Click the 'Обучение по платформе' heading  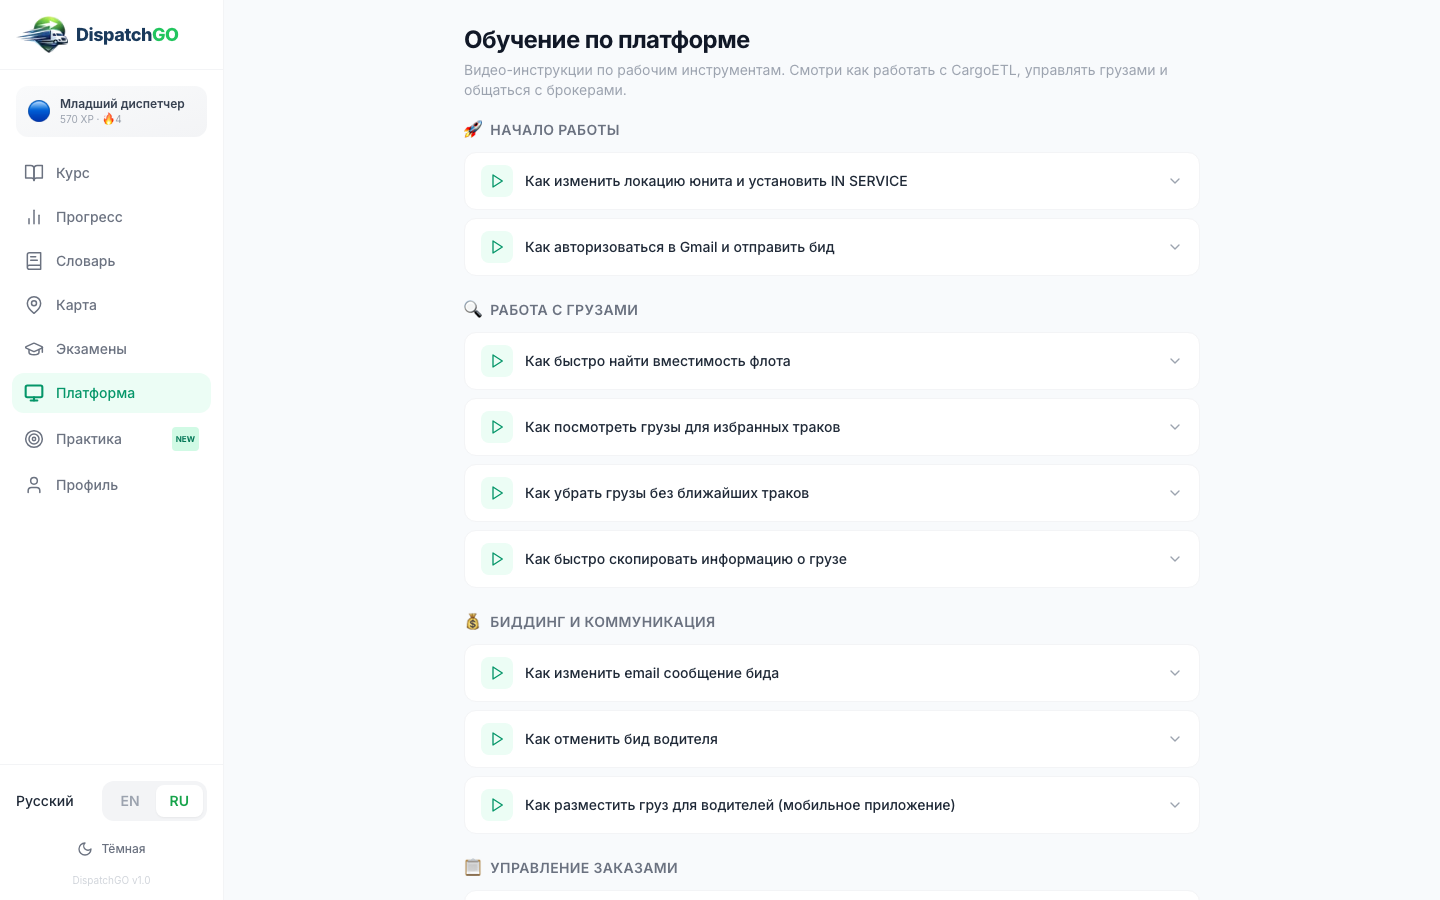click(x=607, y=40)
